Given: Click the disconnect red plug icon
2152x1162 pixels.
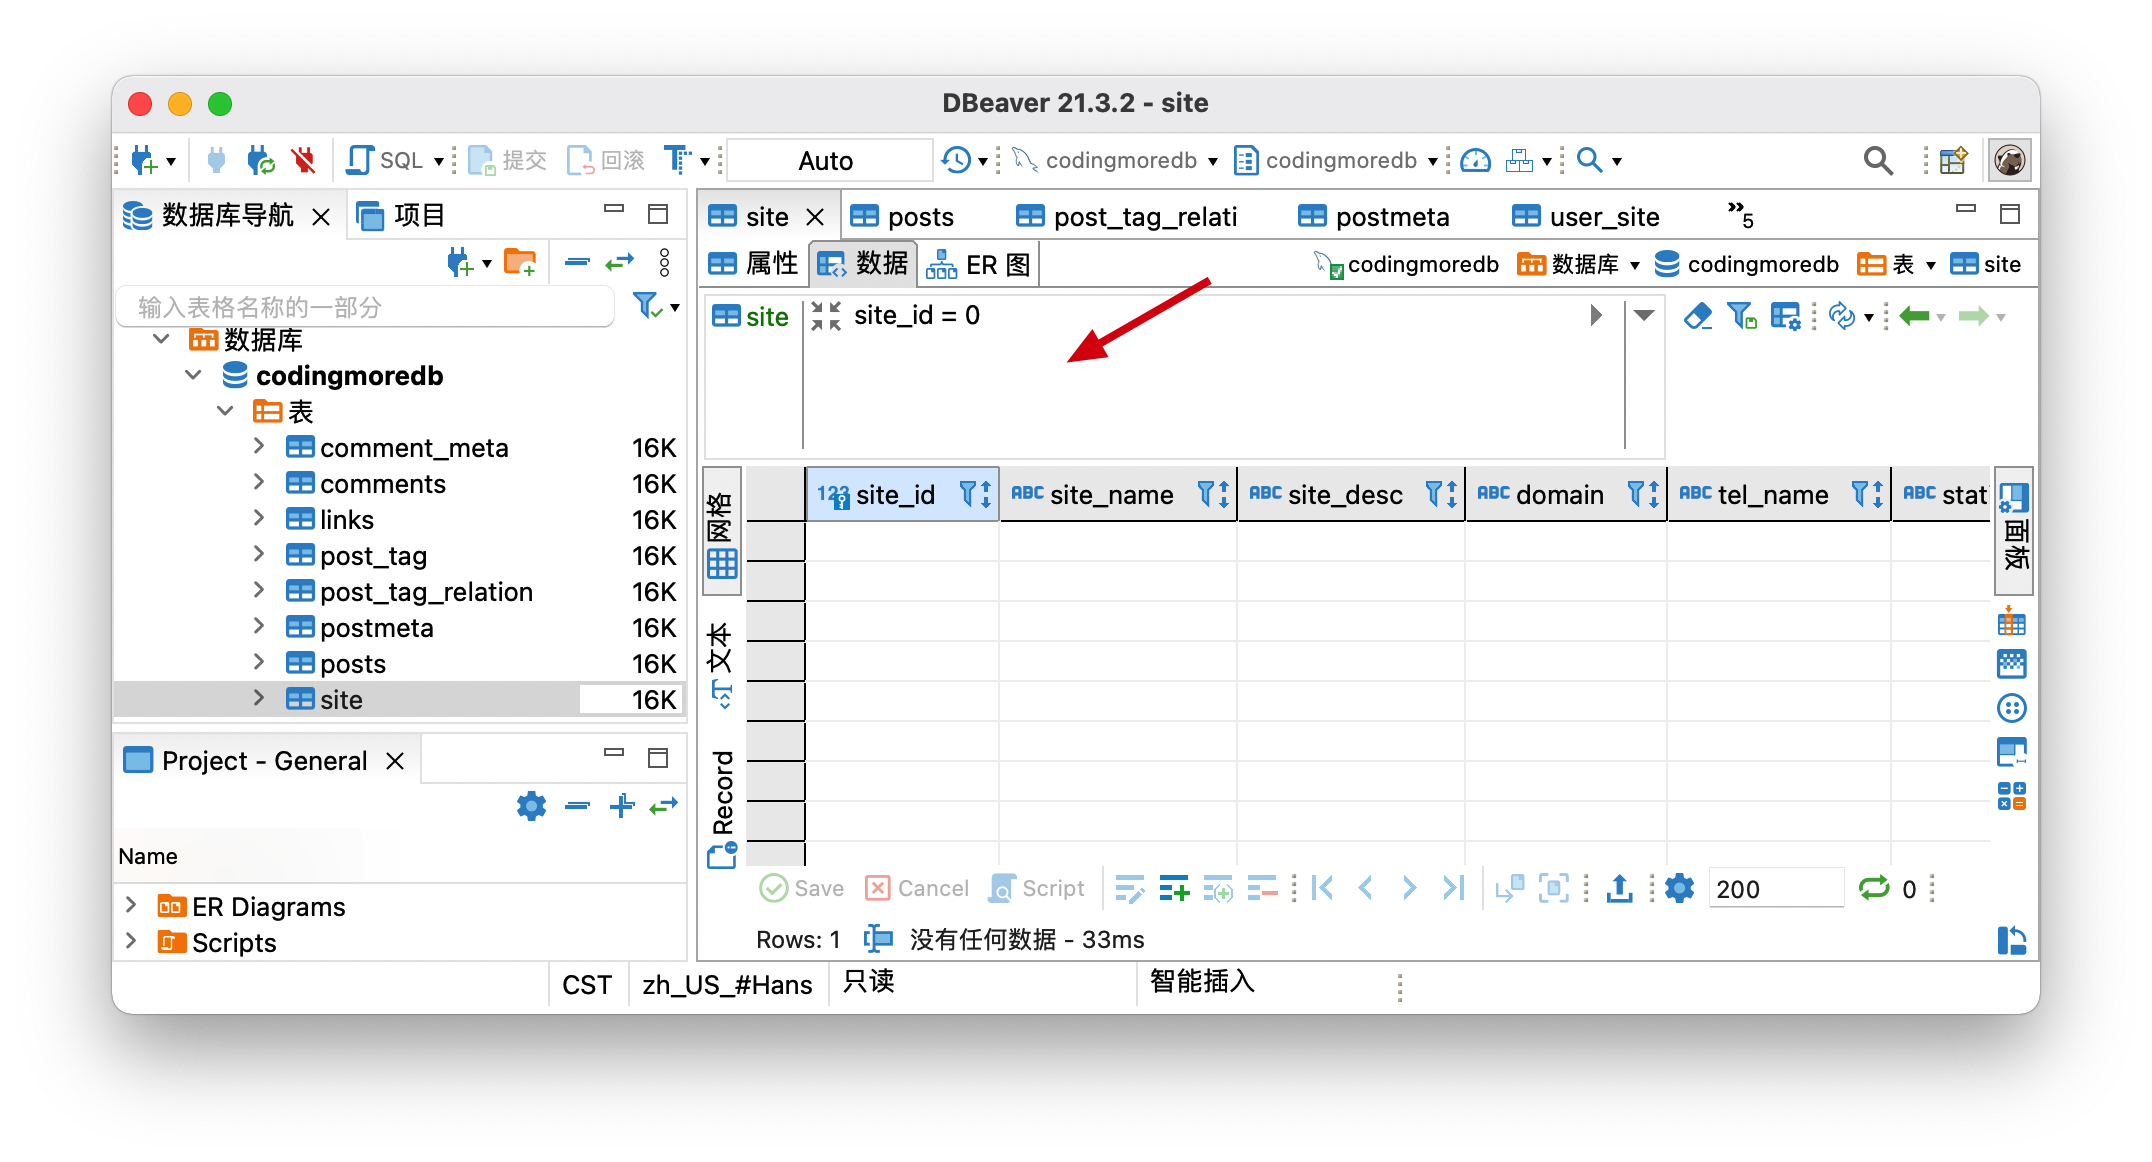Looking at the screenshot, I should pos(303,160).
